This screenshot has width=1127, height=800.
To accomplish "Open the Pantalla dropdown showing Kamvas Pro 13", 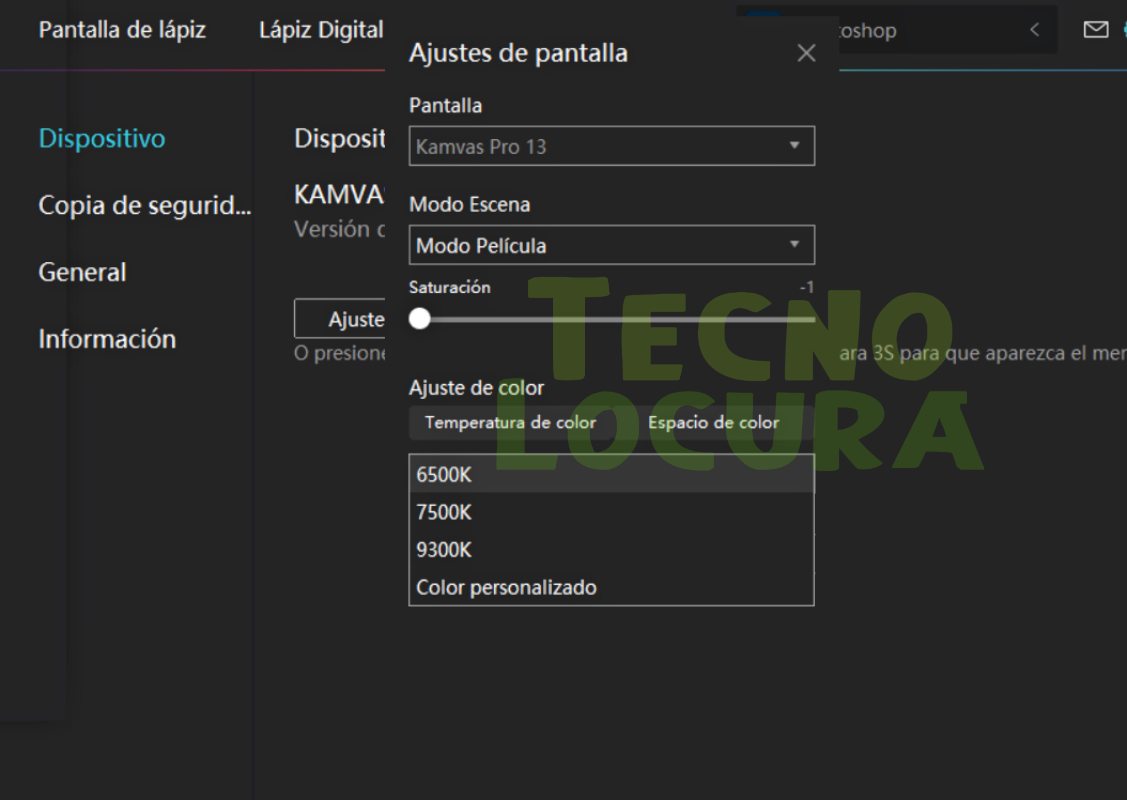I will tap(612, 146).
